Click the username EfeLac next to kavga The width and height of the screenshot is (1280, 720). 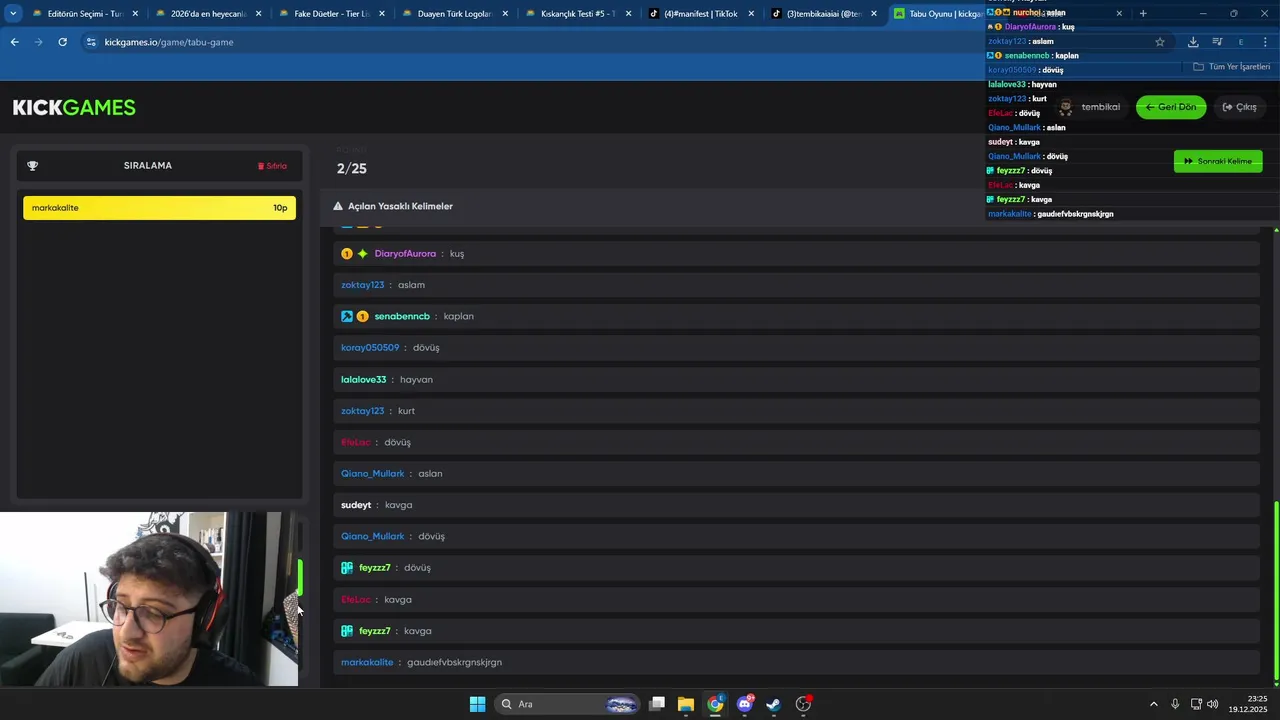point(356,600)
